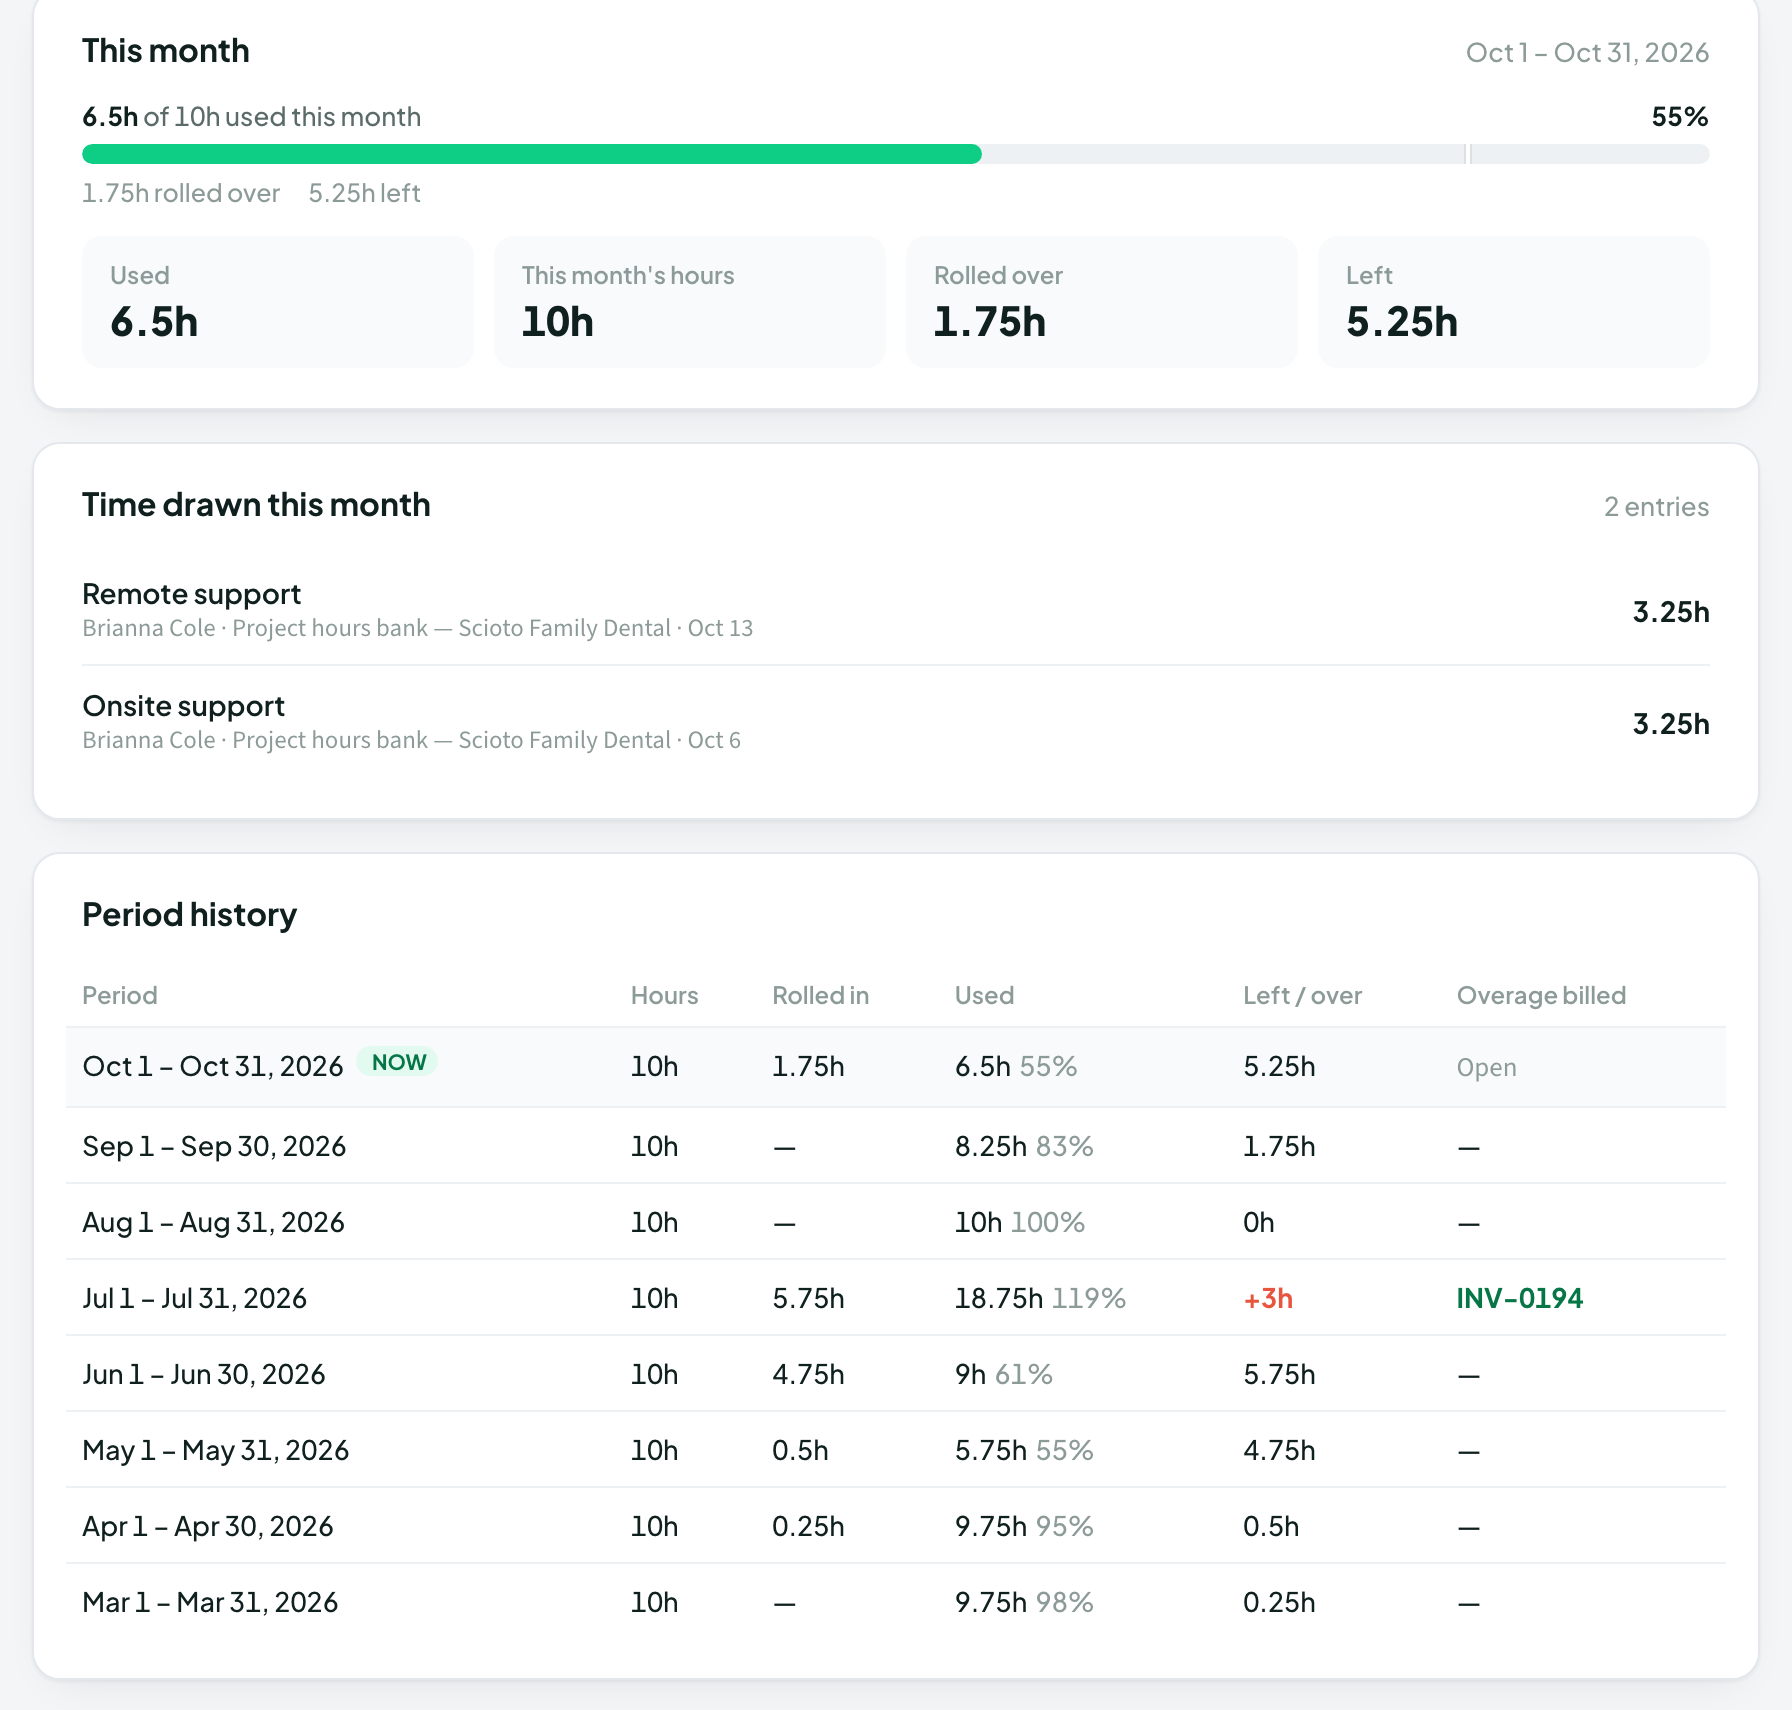Click the Period history heading
Image resolution: width=1792 pixels, height=1710 pixels.
coord(190,915)
